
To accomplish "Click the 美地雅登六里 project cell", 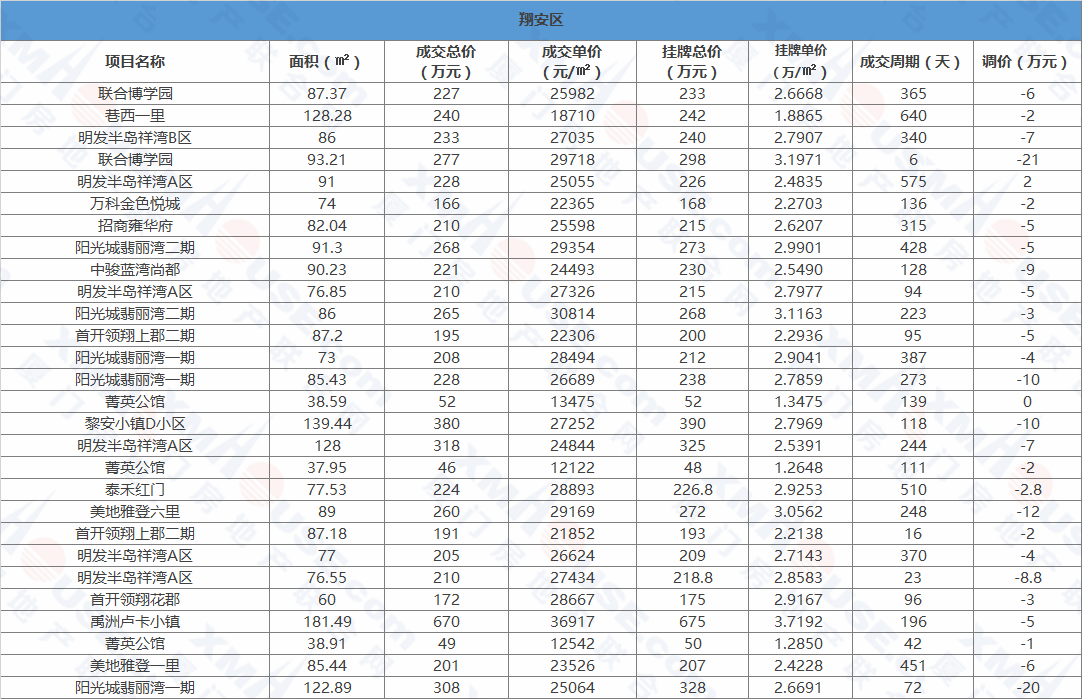I will [x=135, y=511].
